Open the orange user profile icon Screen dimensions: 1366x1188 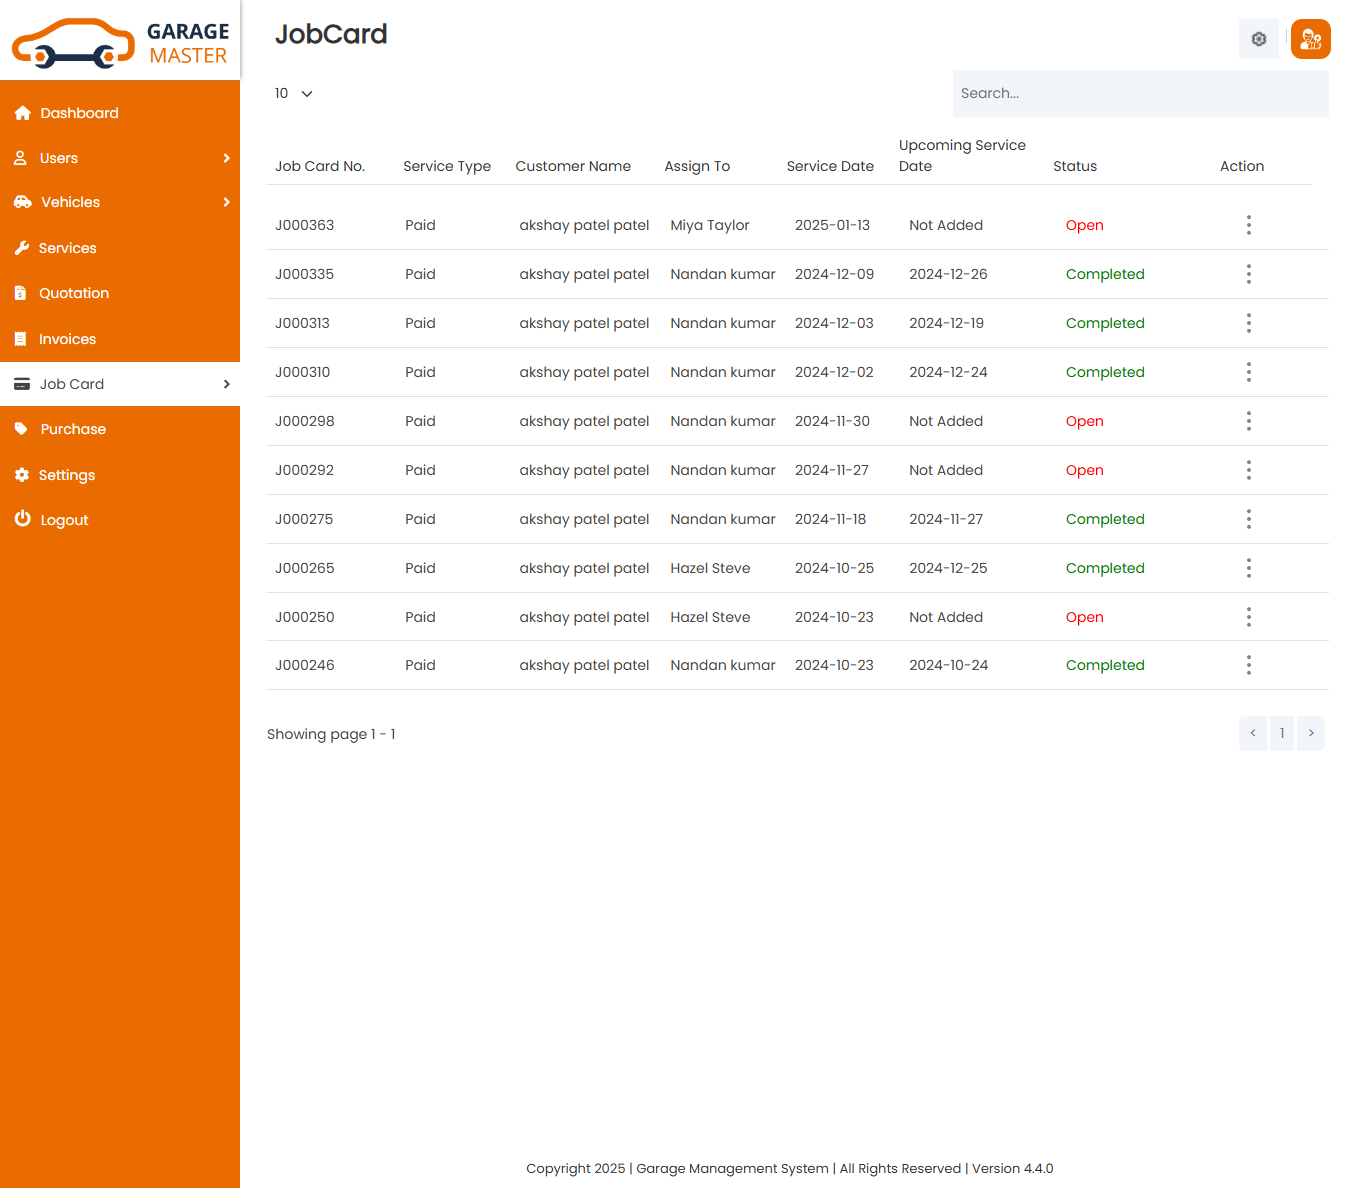(x=1310, y=39)
